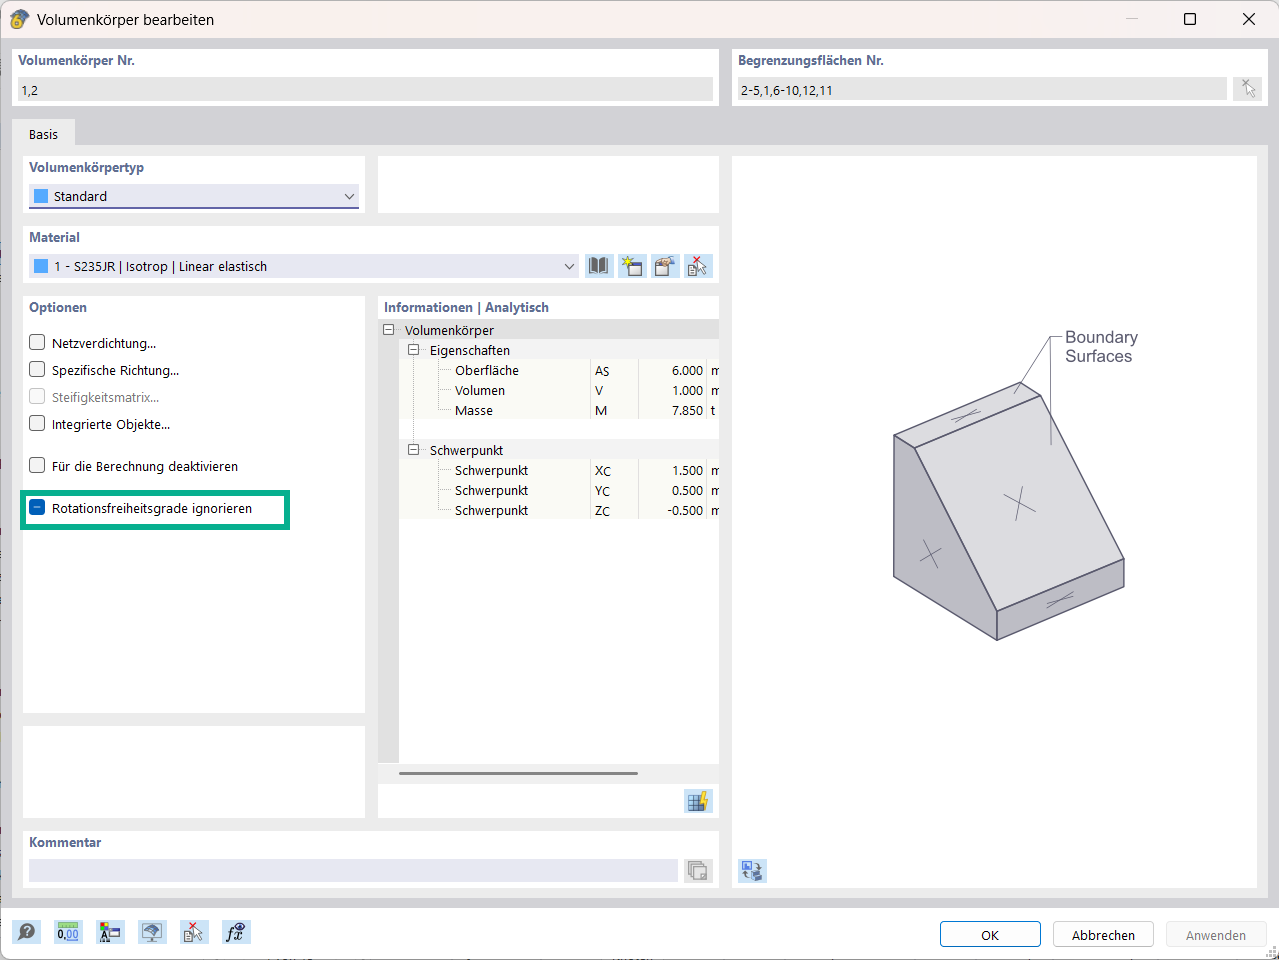This screenshot has height=960, width=1279.
Task: Click the 7.850 mass value
Action: coord(687,410)
